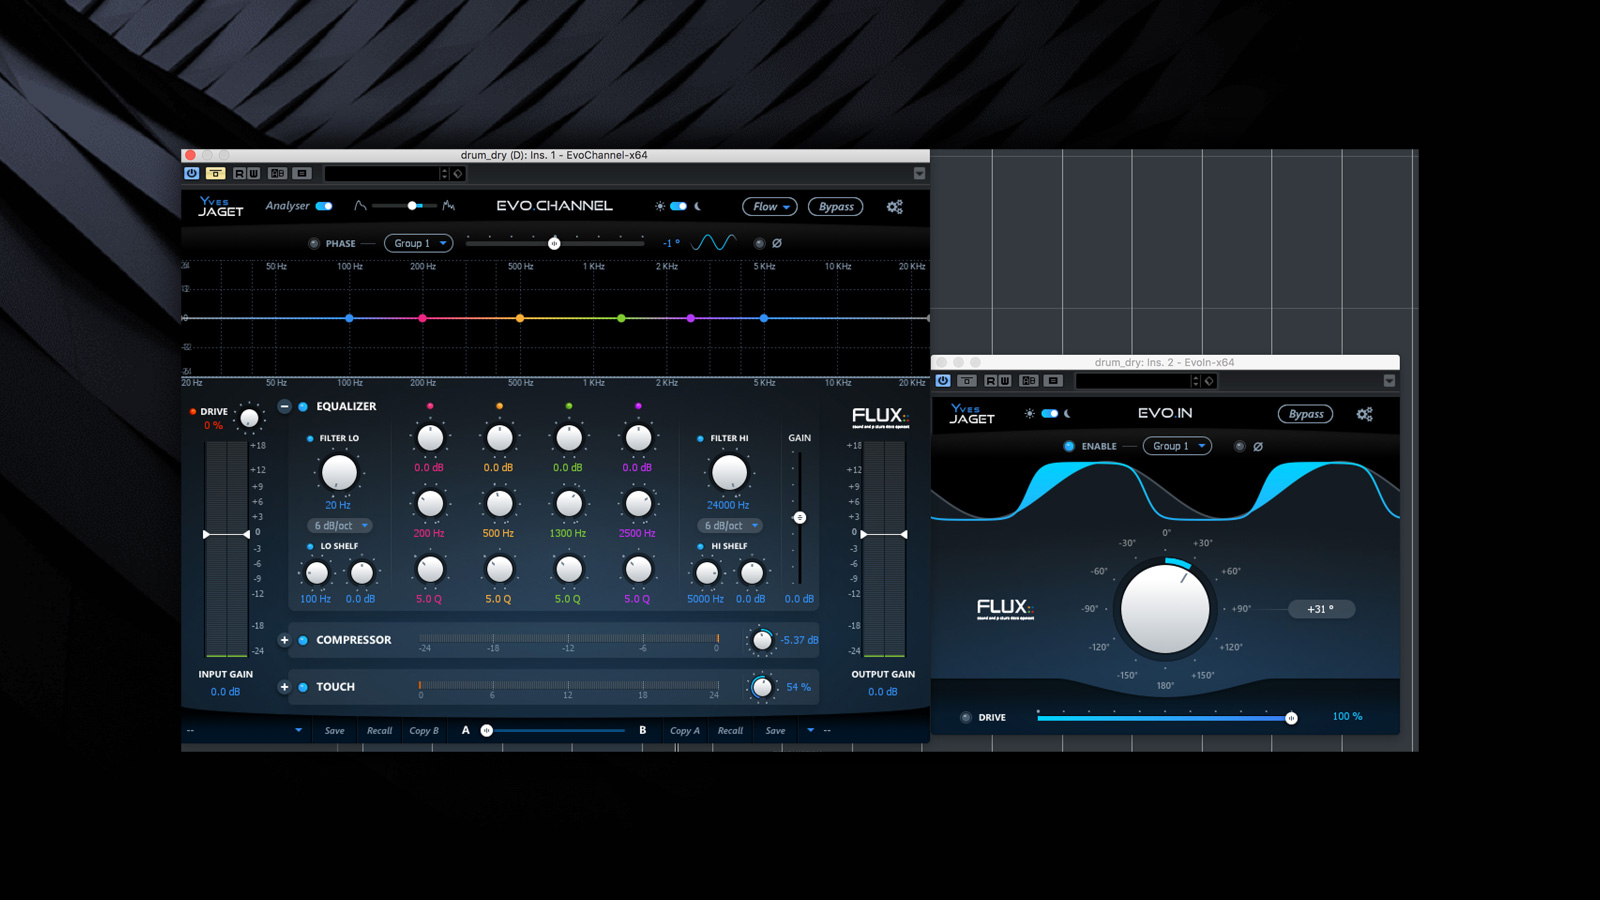Toggle the LO SHELF enable LED
1600x900 pixels.
(x=310, y=546)
